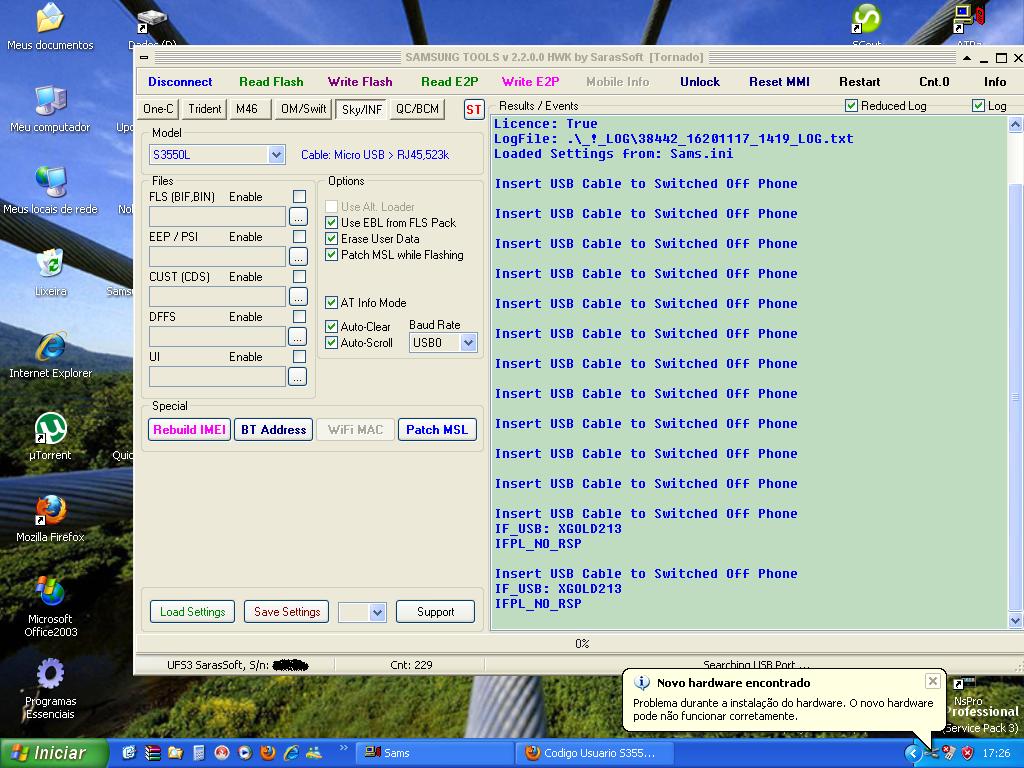Select the Read Flash menu item
This screenshot has height=768, width=1024.
(x=271, y=82)
